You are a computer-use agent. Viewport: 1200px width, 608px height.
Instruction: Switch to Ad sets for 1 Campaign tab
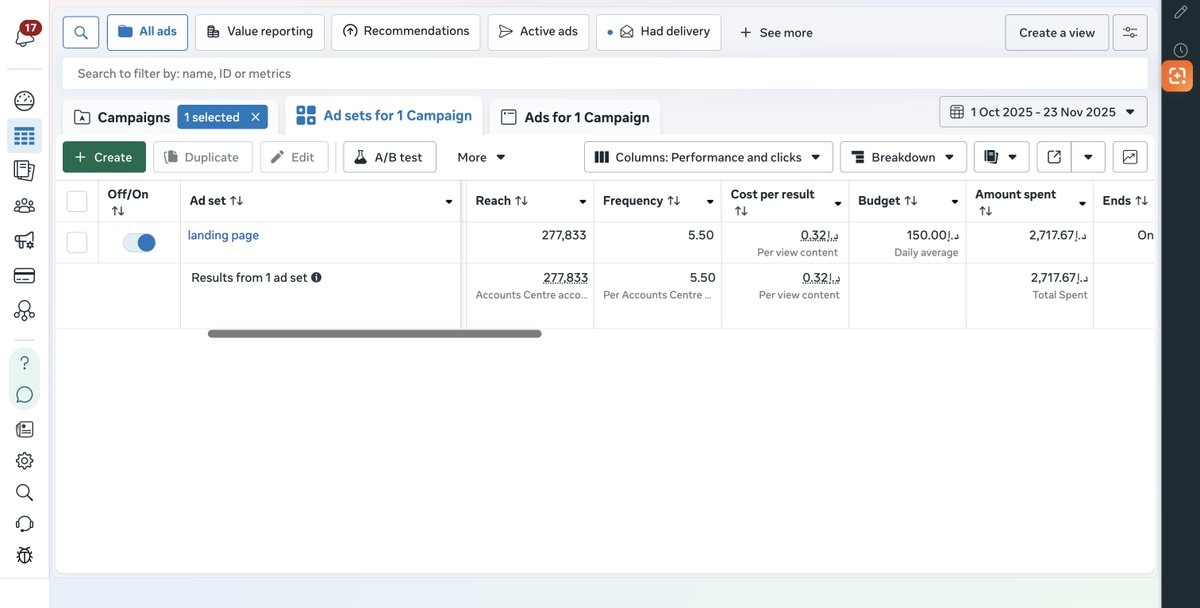click(384, 116)
